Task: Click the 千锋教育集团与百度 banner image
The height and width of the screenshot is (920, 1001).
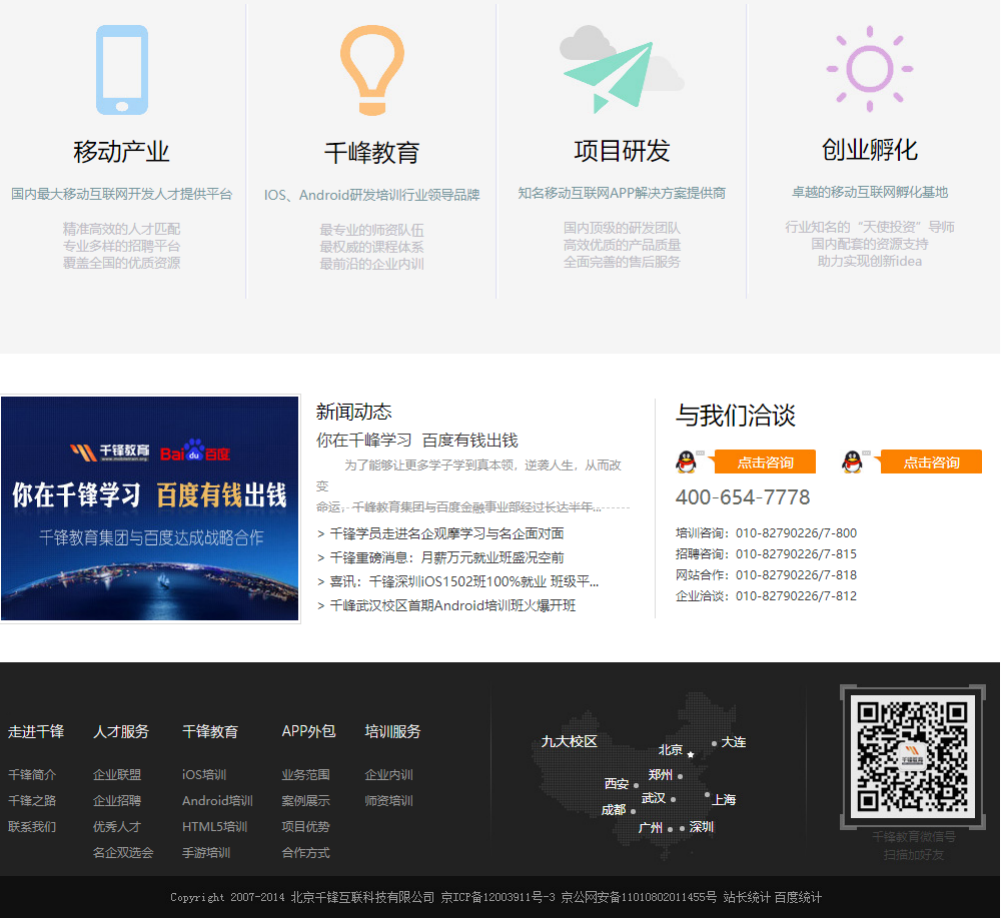Action: (x=150, y=508)
